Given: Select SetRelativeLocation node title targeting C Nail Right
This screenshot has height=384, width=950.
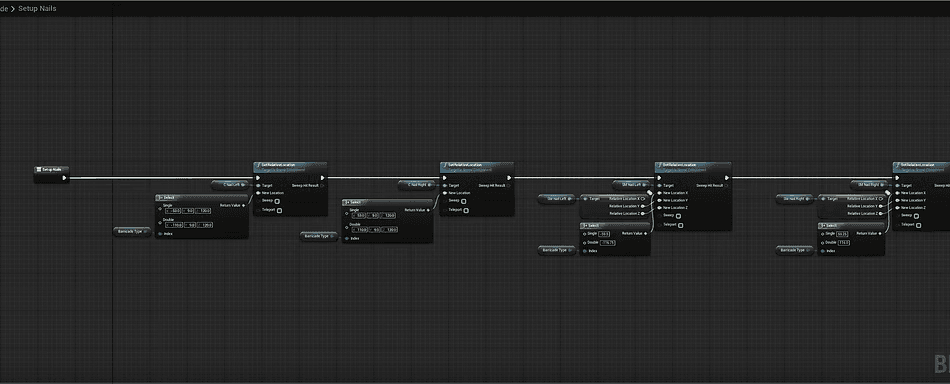Looking at the screenshot, I should point(465,165).
